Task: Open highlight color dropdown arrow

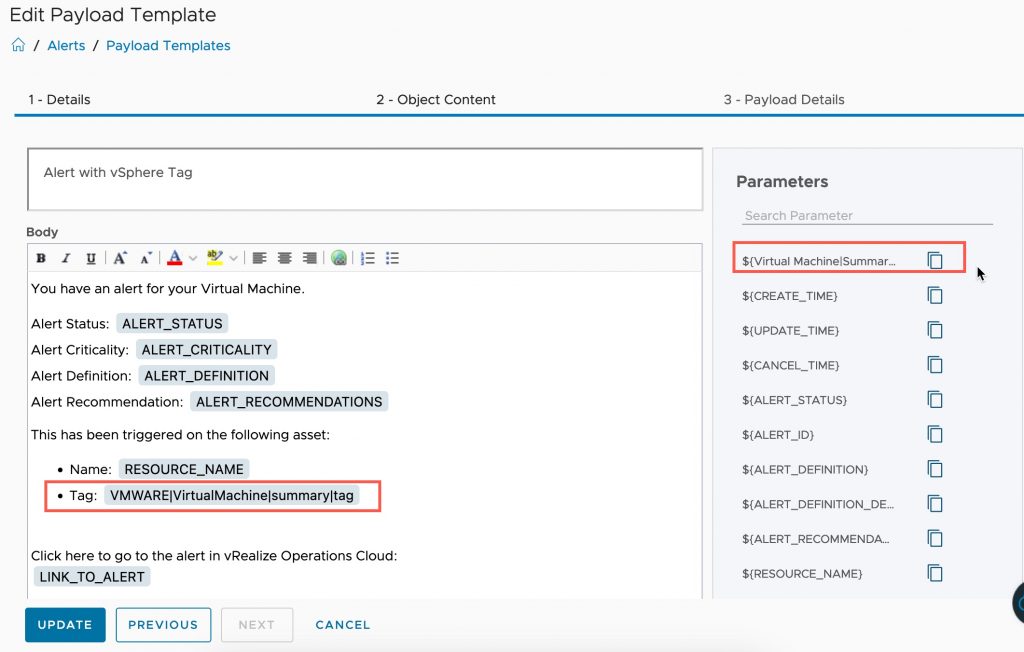Action: 233,259
